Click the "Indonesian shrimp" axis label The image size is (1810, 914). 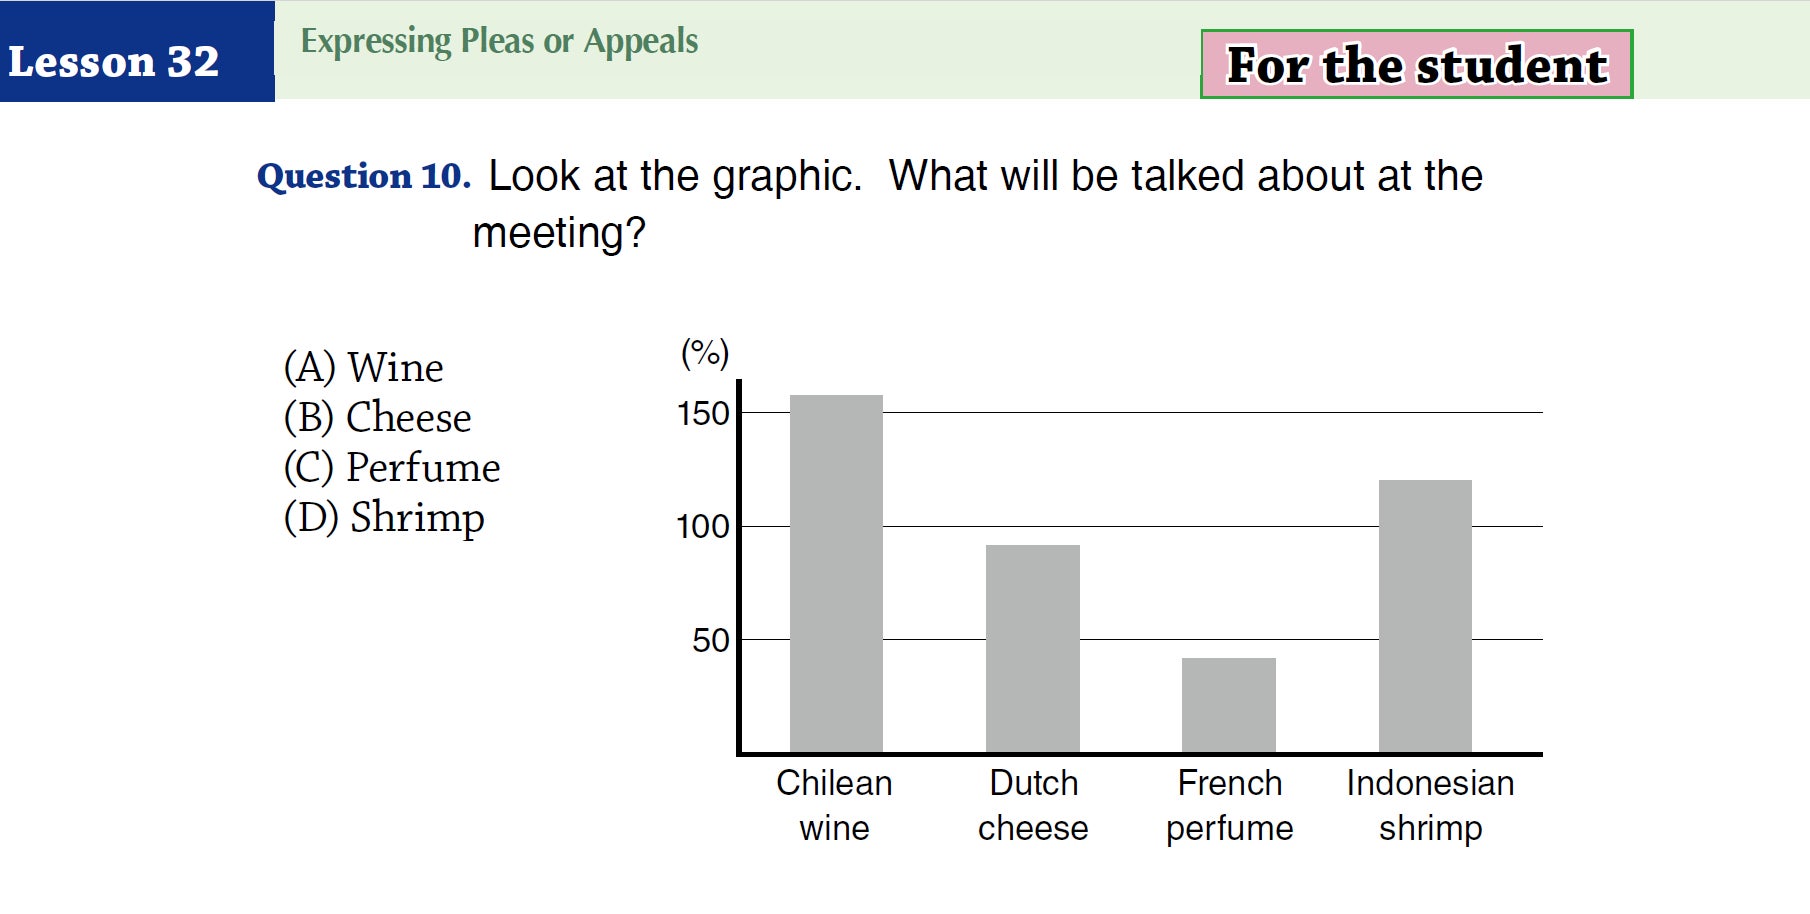(1430, 805)
